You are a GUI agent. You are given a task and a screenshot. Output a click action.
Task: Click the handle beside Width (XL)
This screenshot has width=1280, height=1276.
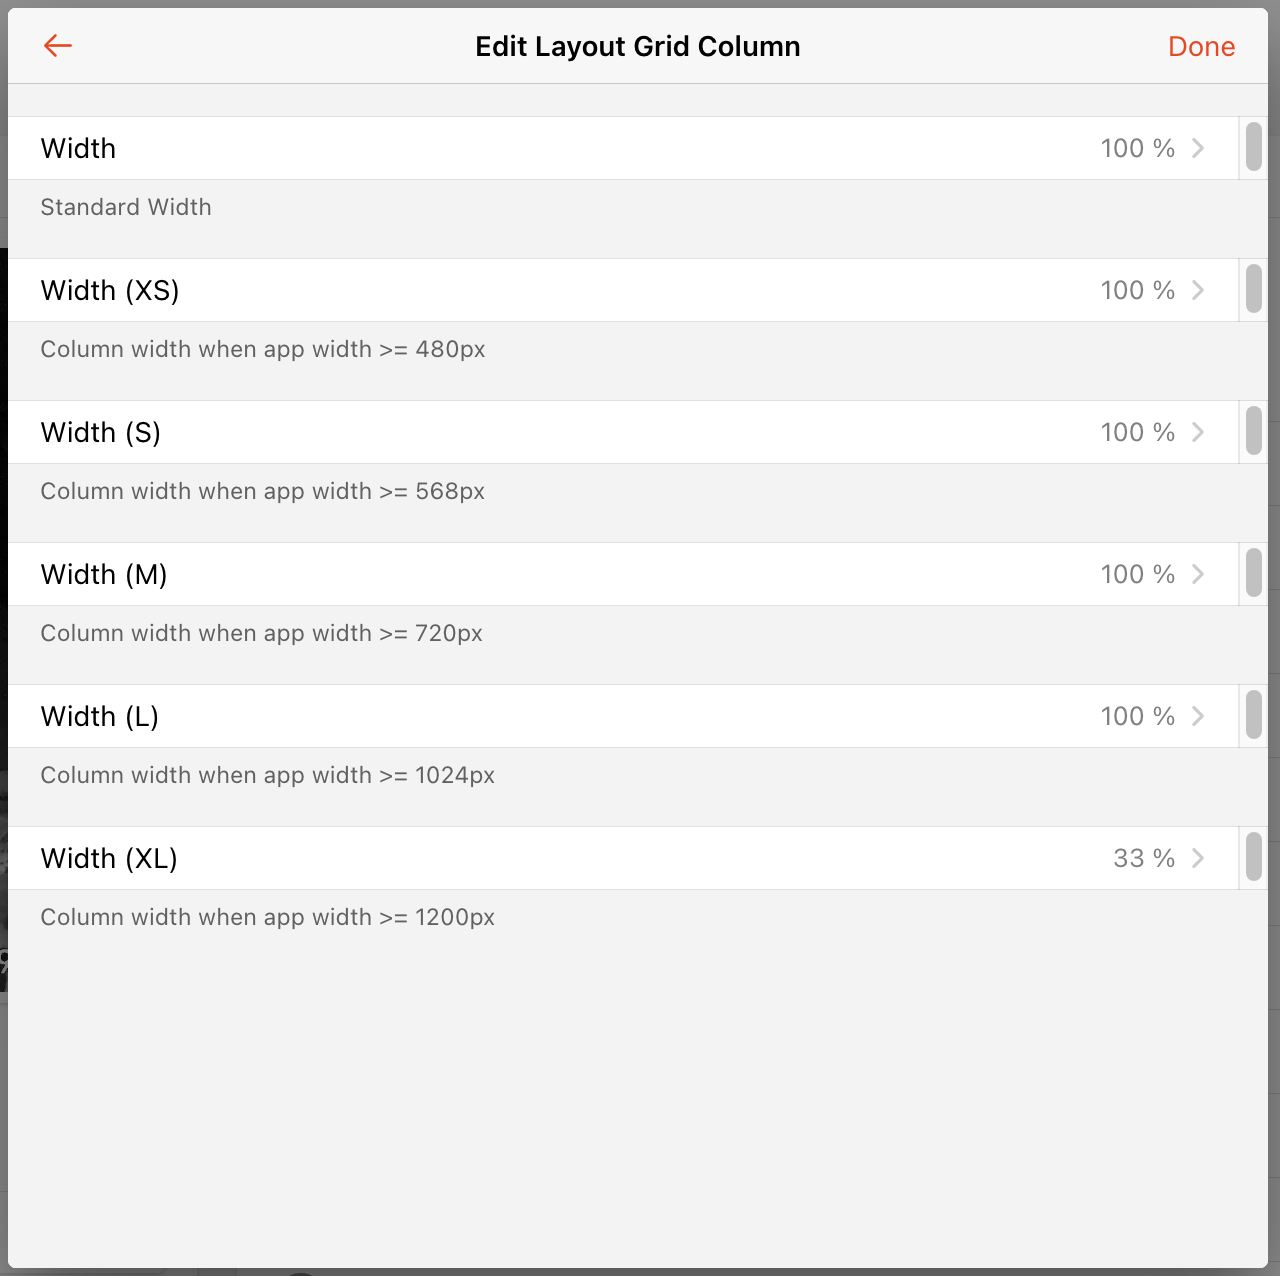tap(1254, 858)
